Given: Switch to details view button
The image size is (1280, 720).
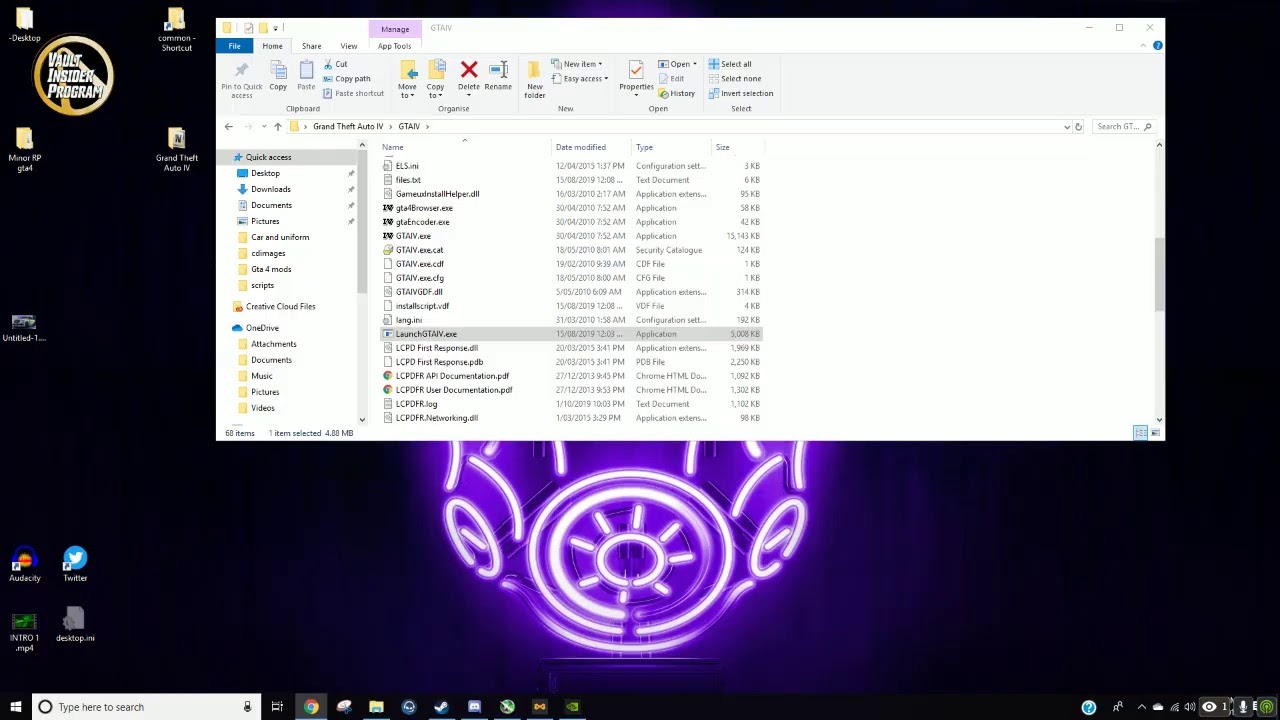Looking at the screenshot, I should pyautogui.click(x=1140, y=433).
